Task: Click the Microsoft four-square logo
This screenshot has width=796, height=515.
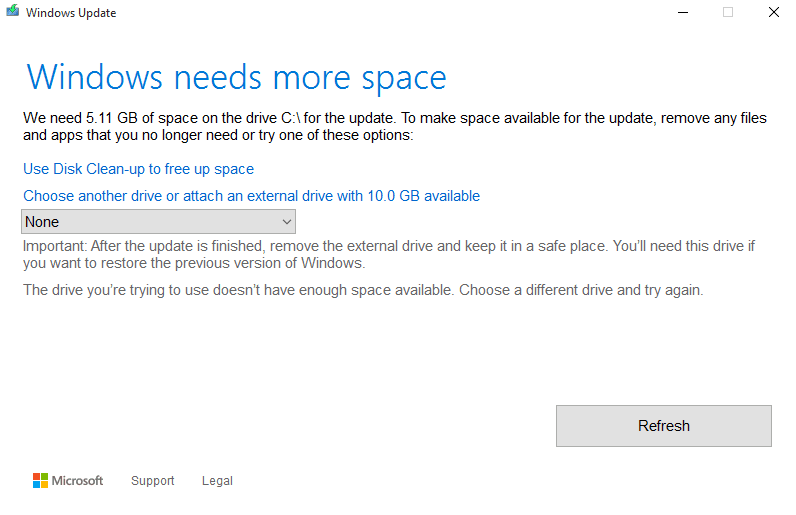Action: point(40,481)
